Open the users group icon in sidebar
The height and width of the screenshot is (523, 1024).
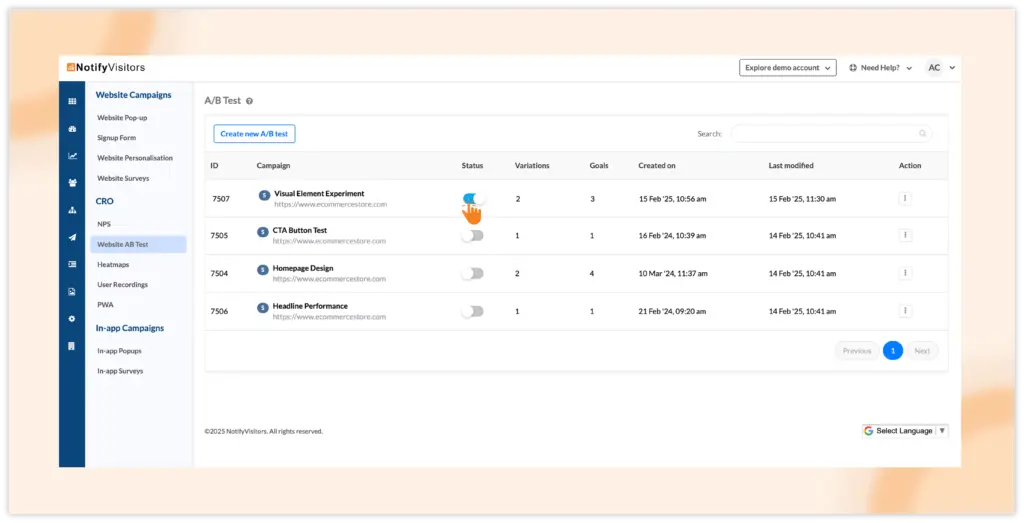pyautogui.click(x=72, y=183)
